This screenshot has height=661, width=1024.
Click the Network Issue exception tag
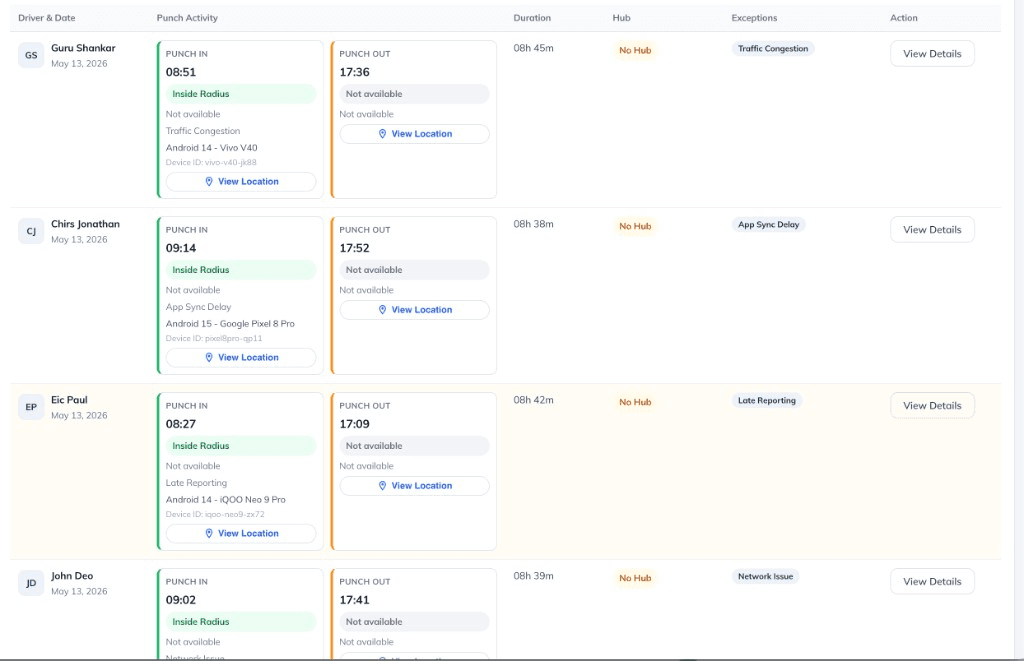click(x=765, y=576)
